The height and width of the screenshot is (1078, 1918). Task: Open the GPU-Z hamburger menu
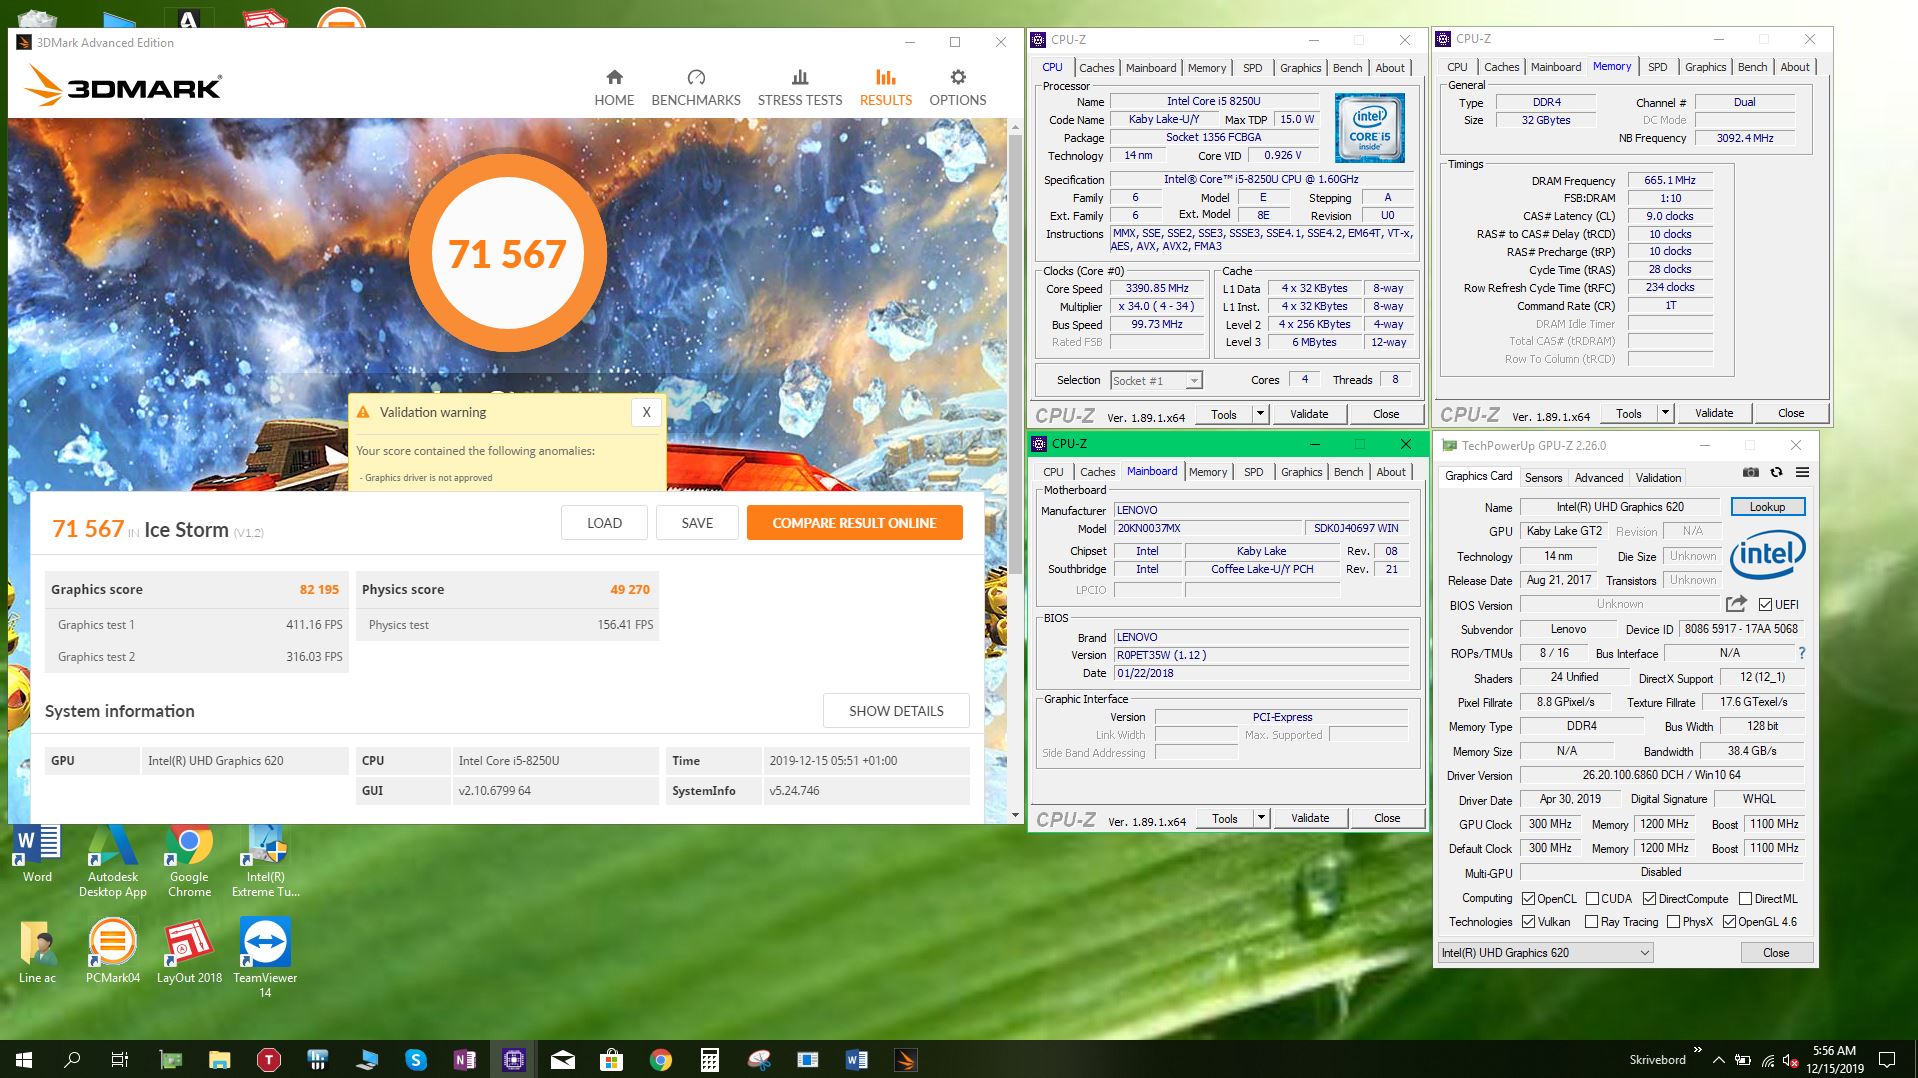1802,472
